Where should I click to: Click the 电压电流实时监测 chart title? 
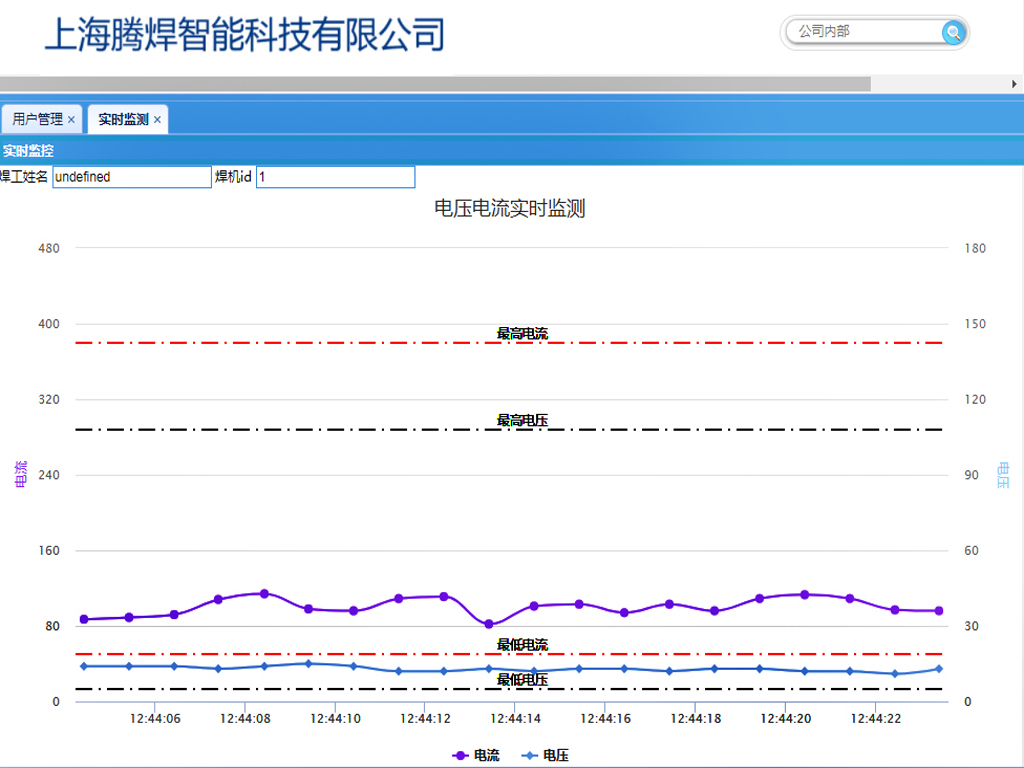(509, 208)
